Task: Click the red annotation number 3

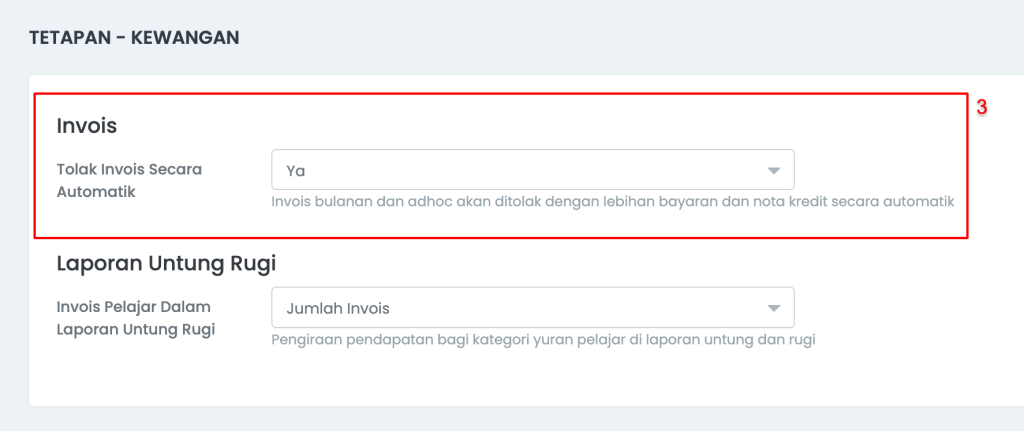Action: [x=982, y=108]
